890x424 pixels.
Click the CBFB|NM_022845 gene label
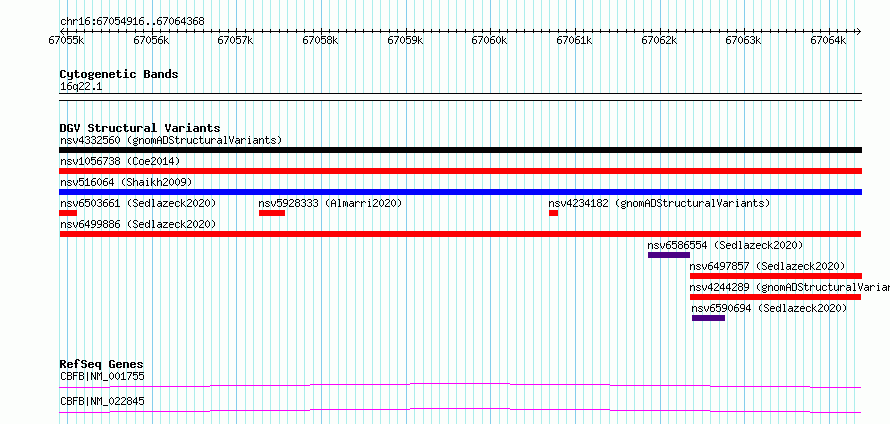(x=102, y=401)
